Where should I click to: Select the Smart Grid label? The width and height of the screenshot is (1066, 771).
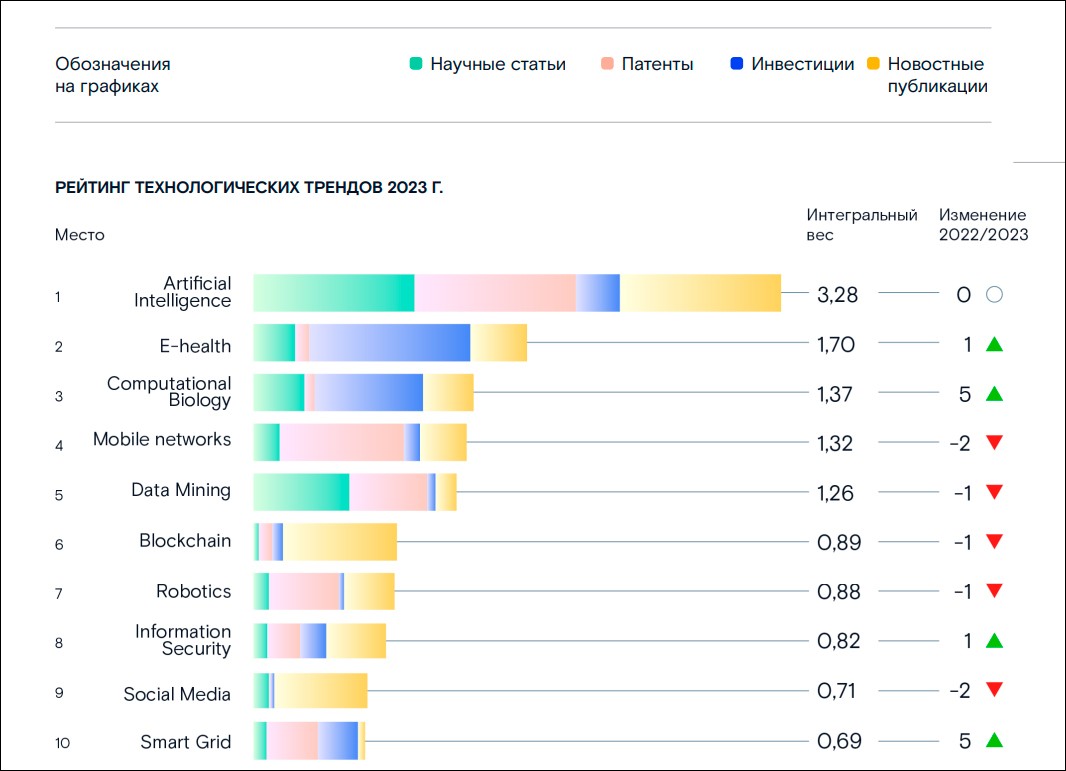[186, 742]
